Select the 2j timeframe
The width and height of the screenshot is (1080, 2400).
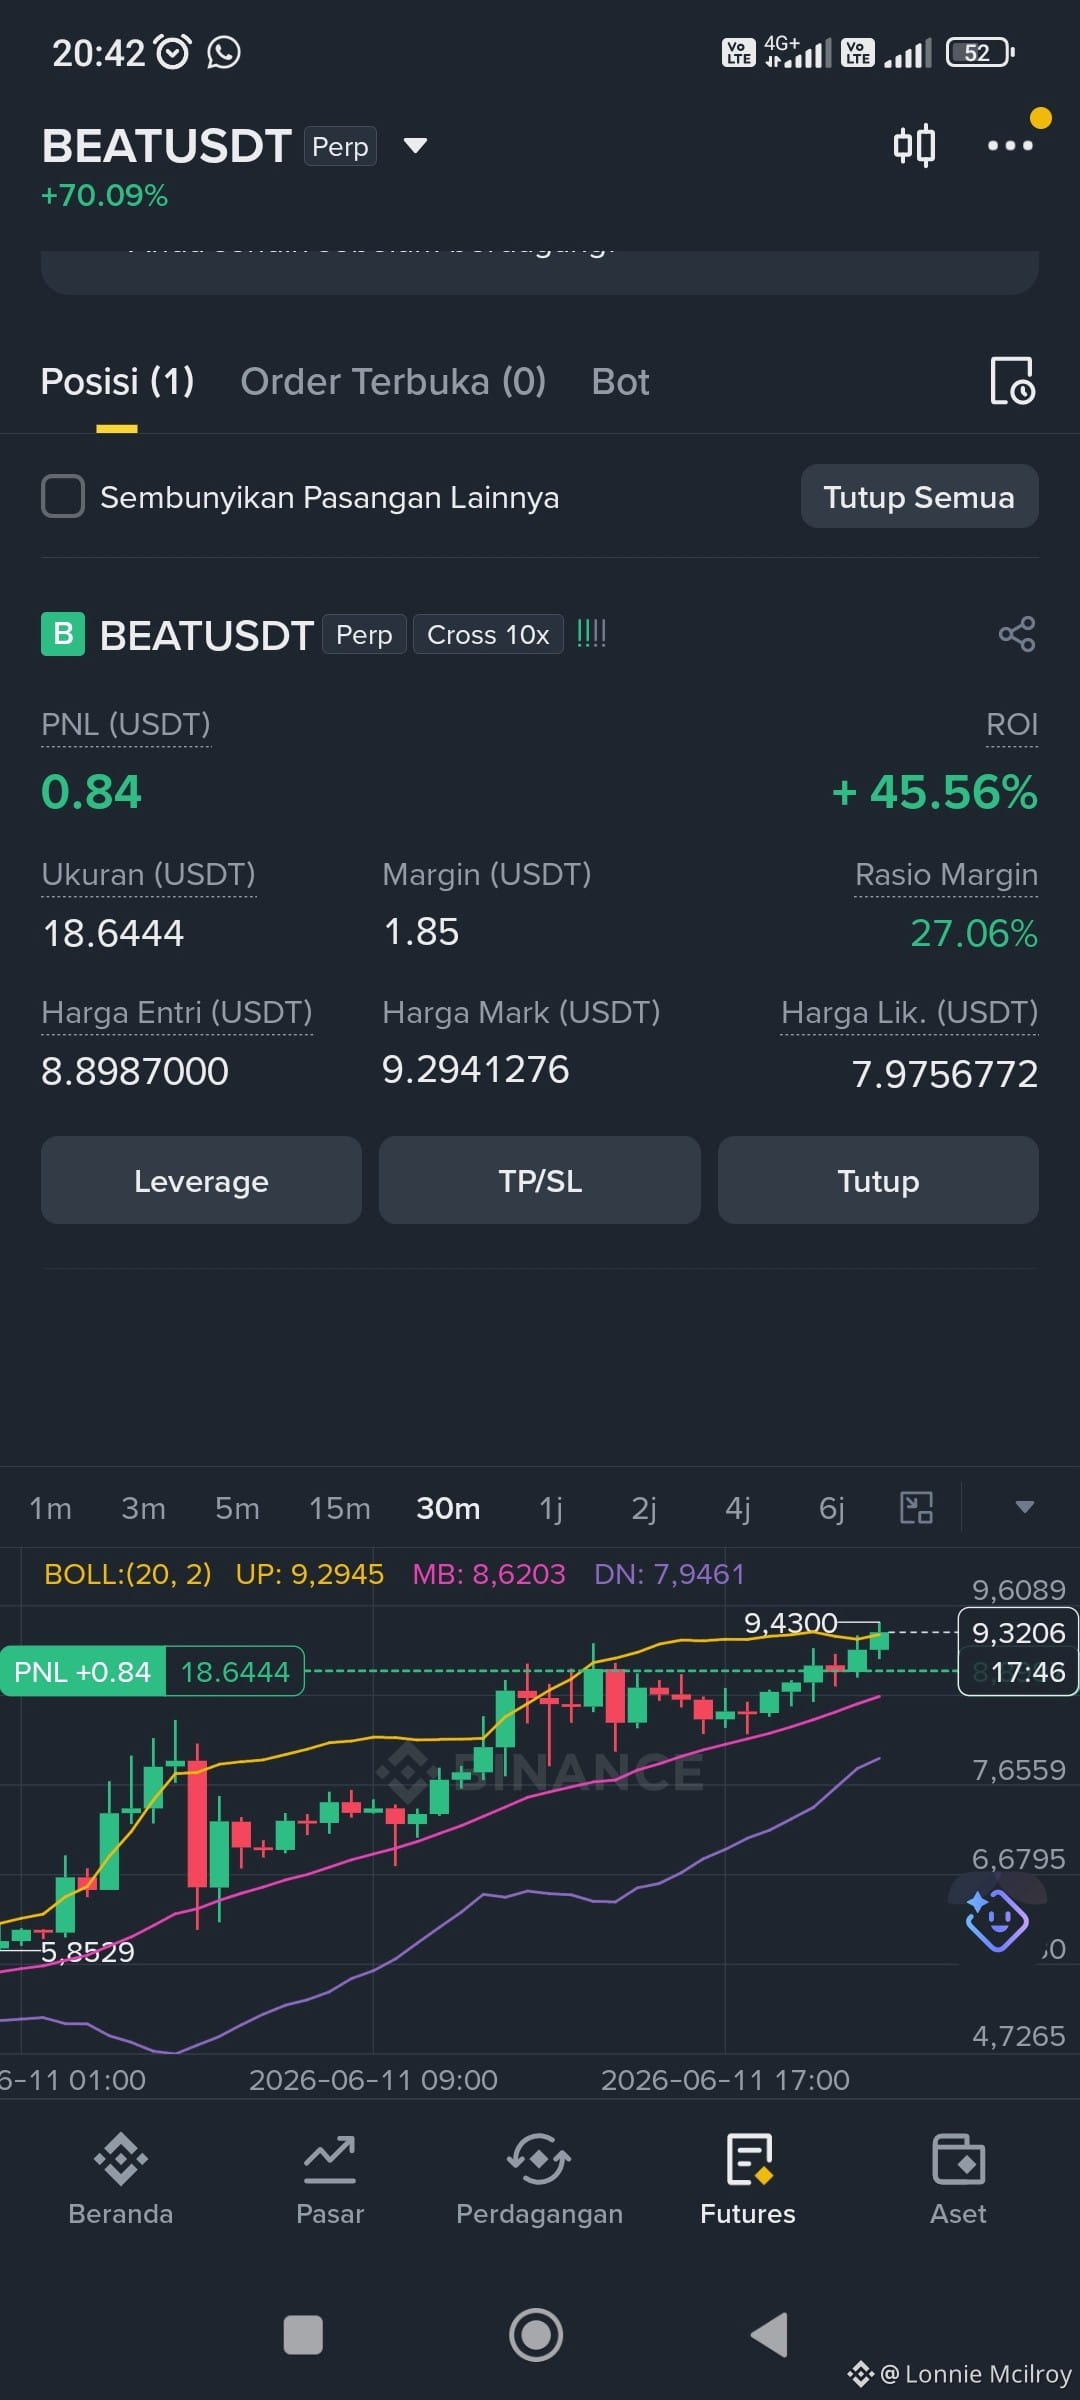coord(644,1507)
